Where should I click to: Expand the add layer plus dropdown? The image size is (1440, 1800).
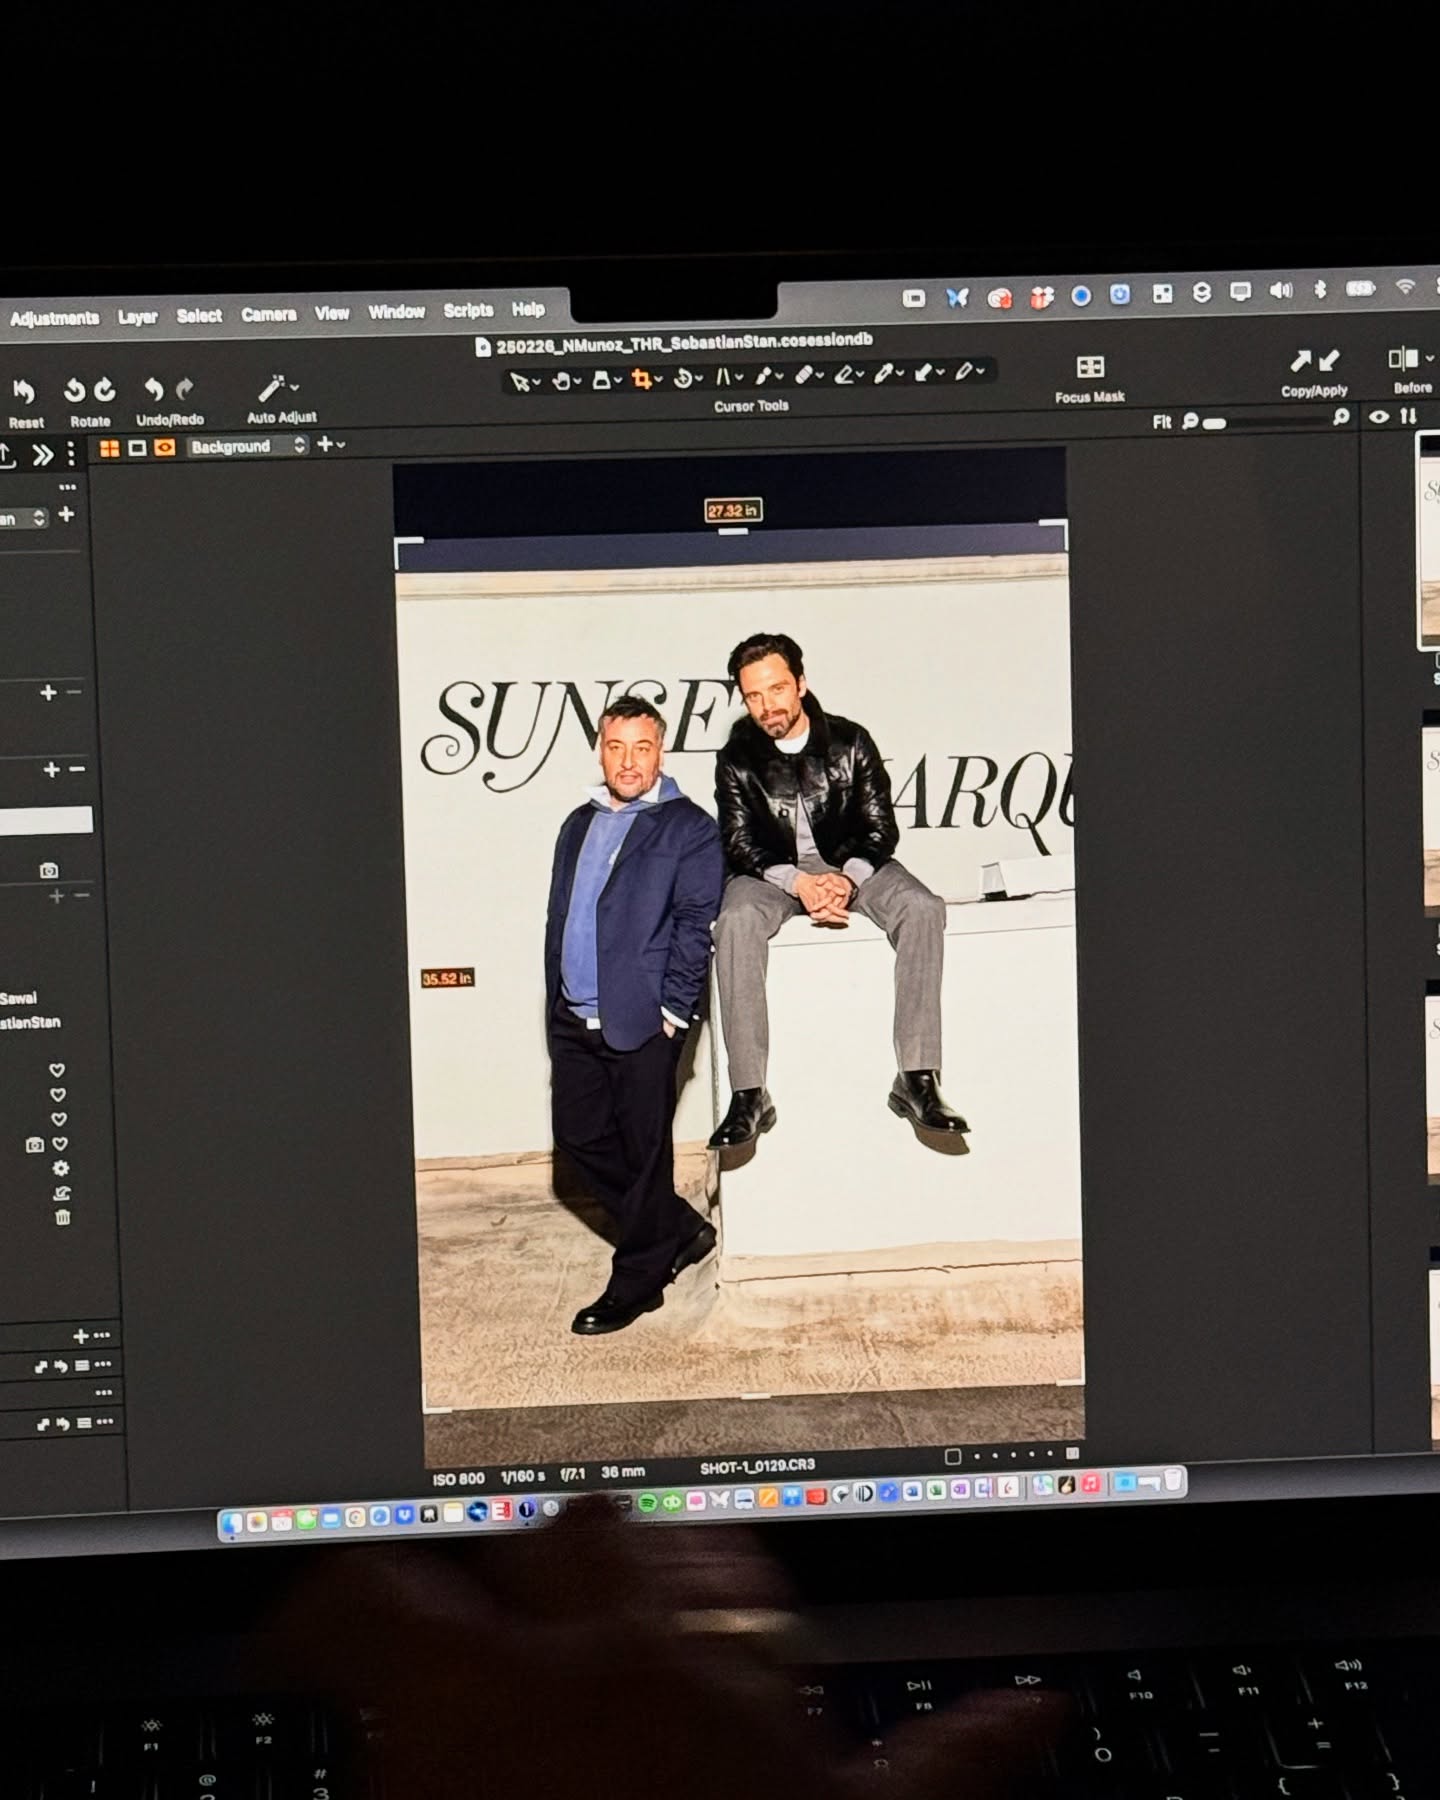coord(330,444)
